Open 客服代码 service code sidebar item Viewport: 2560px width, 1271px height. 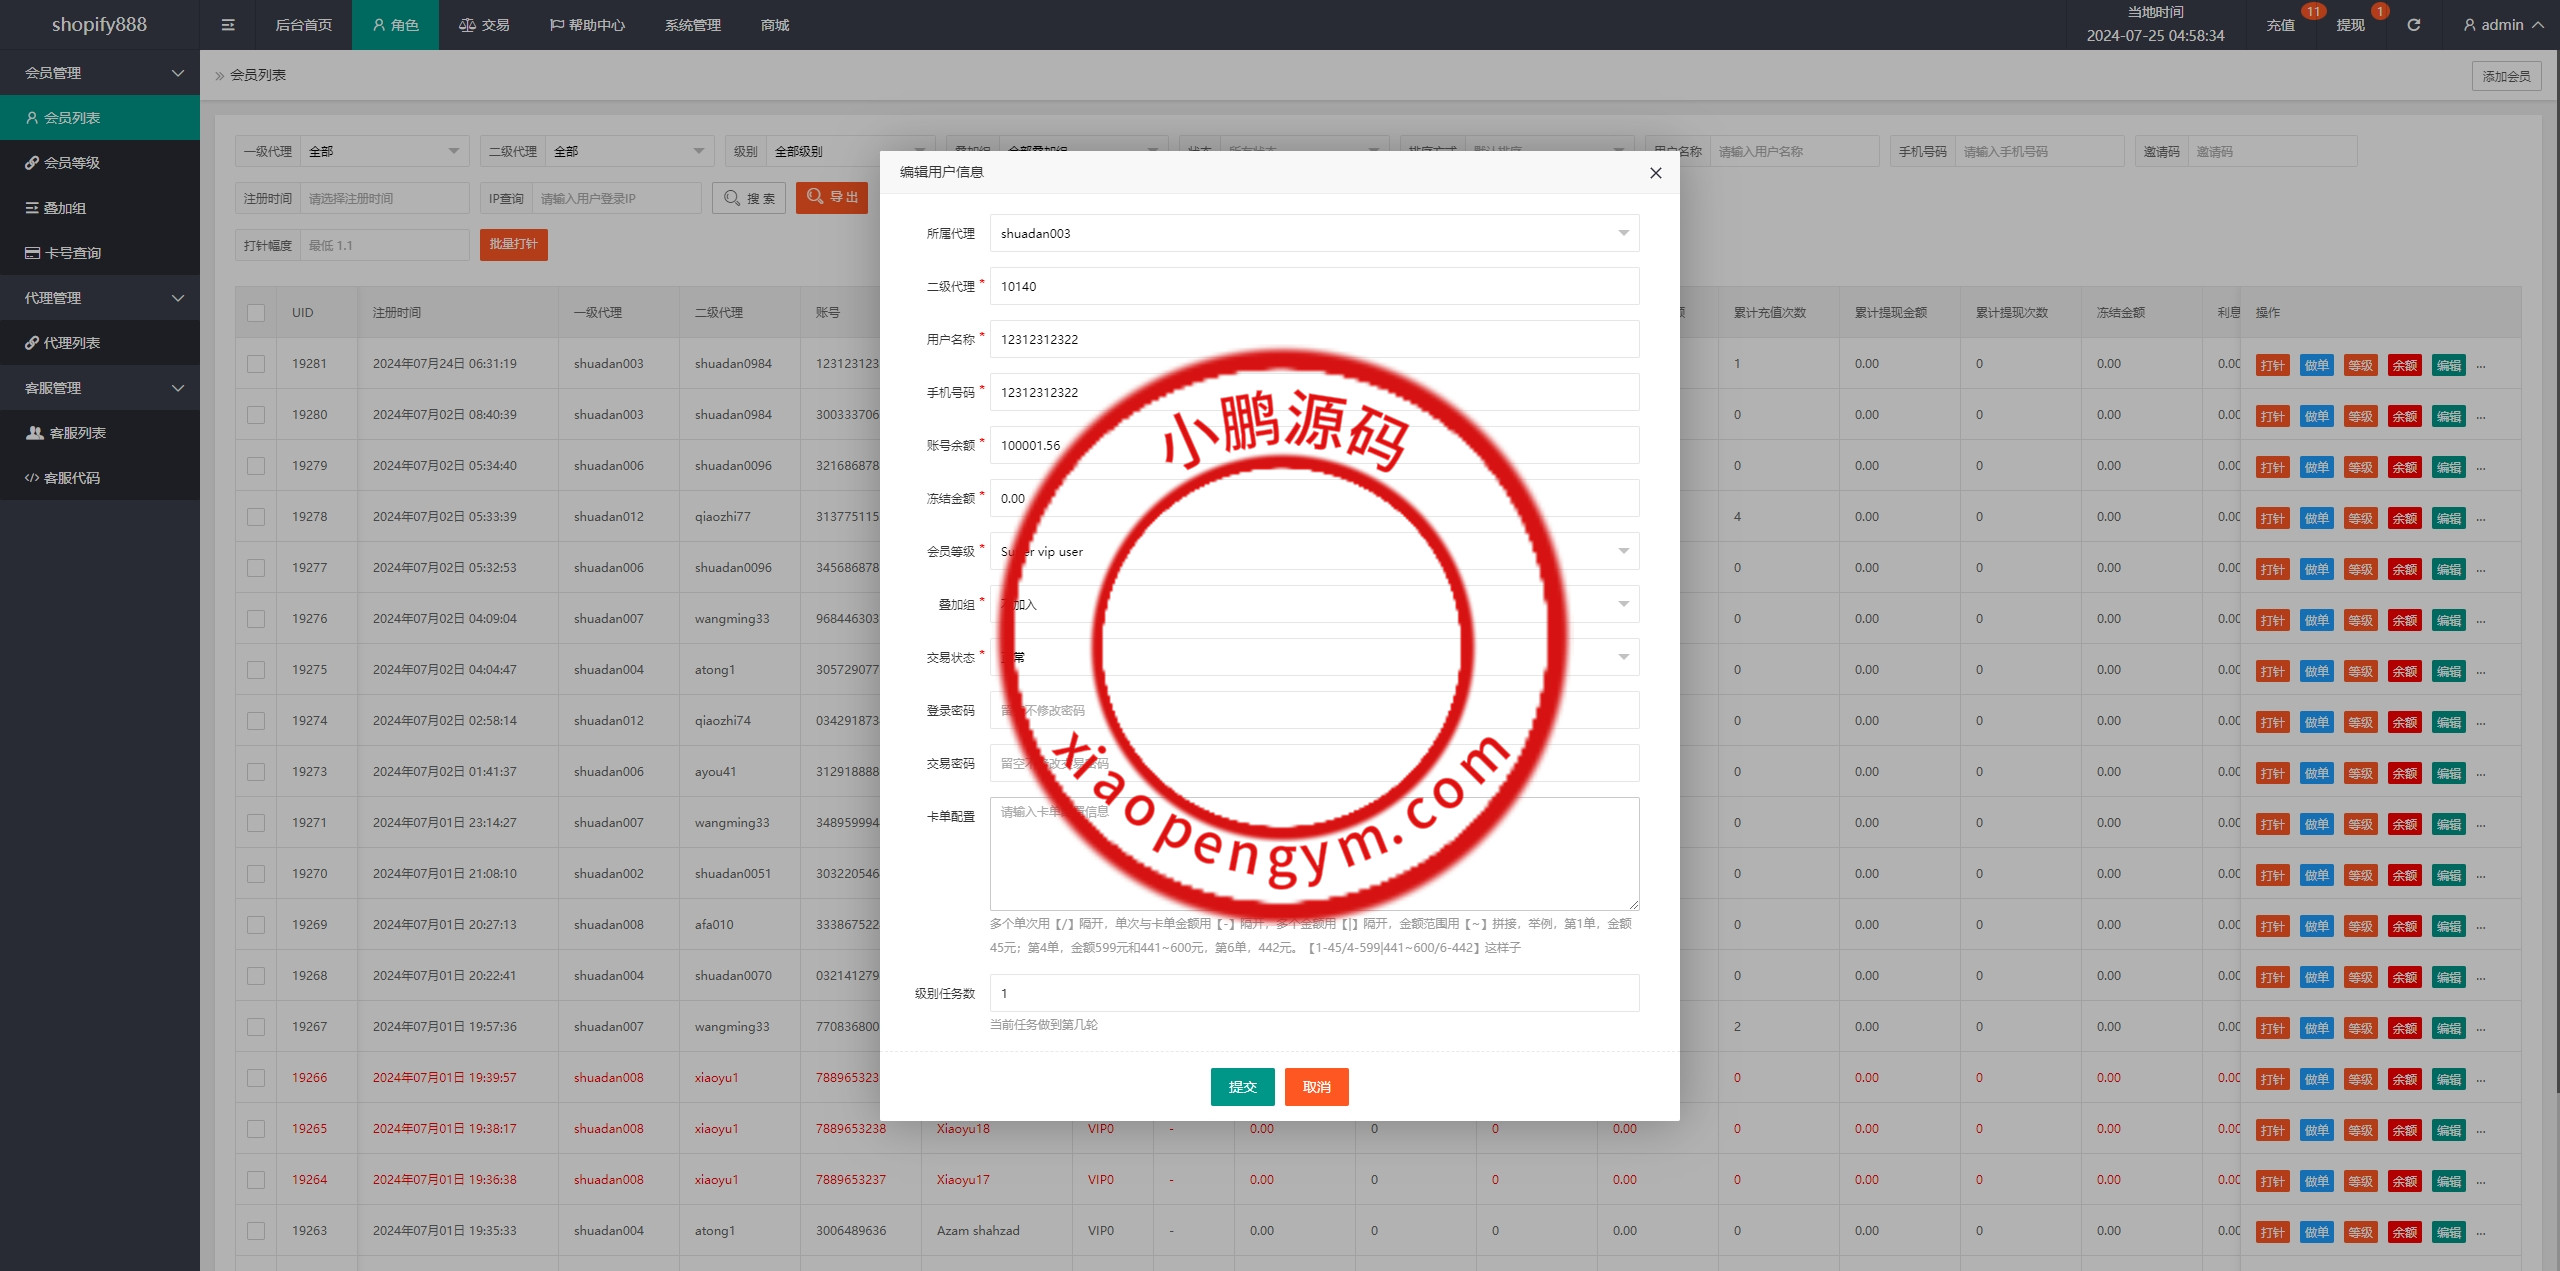[x=71, y=478]
